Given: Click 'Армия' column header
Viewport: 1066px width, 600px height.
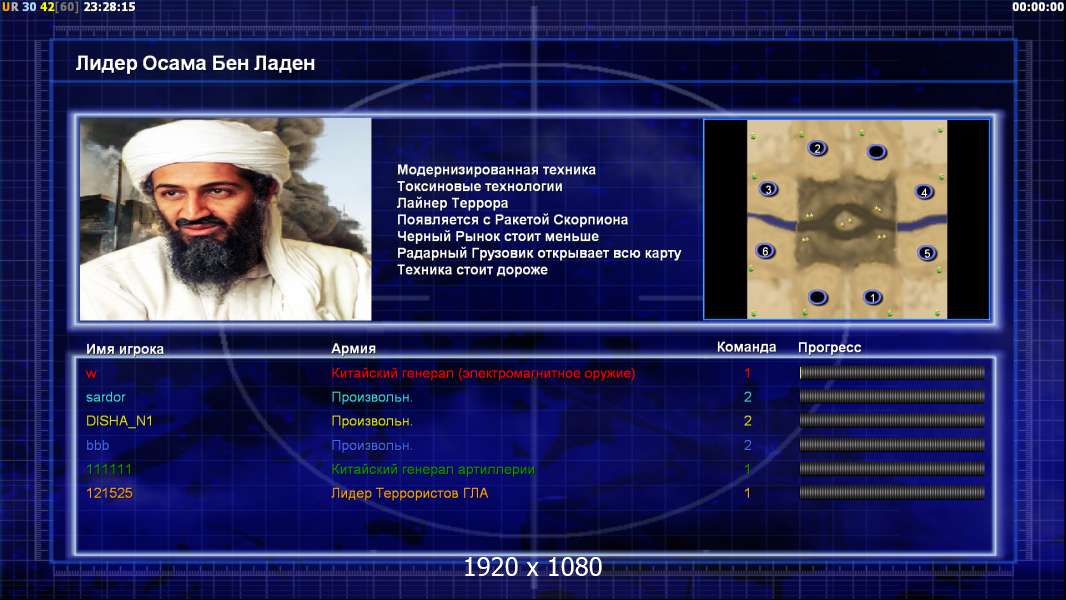Looking at the screenshot, I should click(354, 348).
